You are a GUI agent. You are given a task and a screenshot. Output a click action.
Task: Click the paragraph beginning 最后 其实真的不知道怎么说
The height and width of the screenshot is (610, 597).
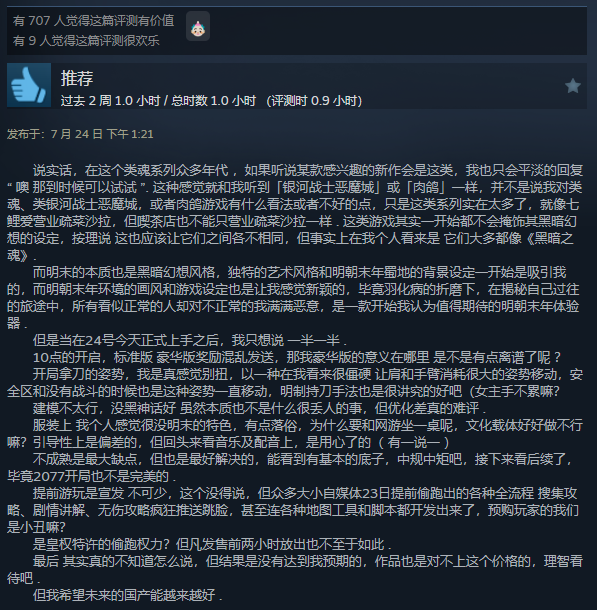[x=295, y=570]
